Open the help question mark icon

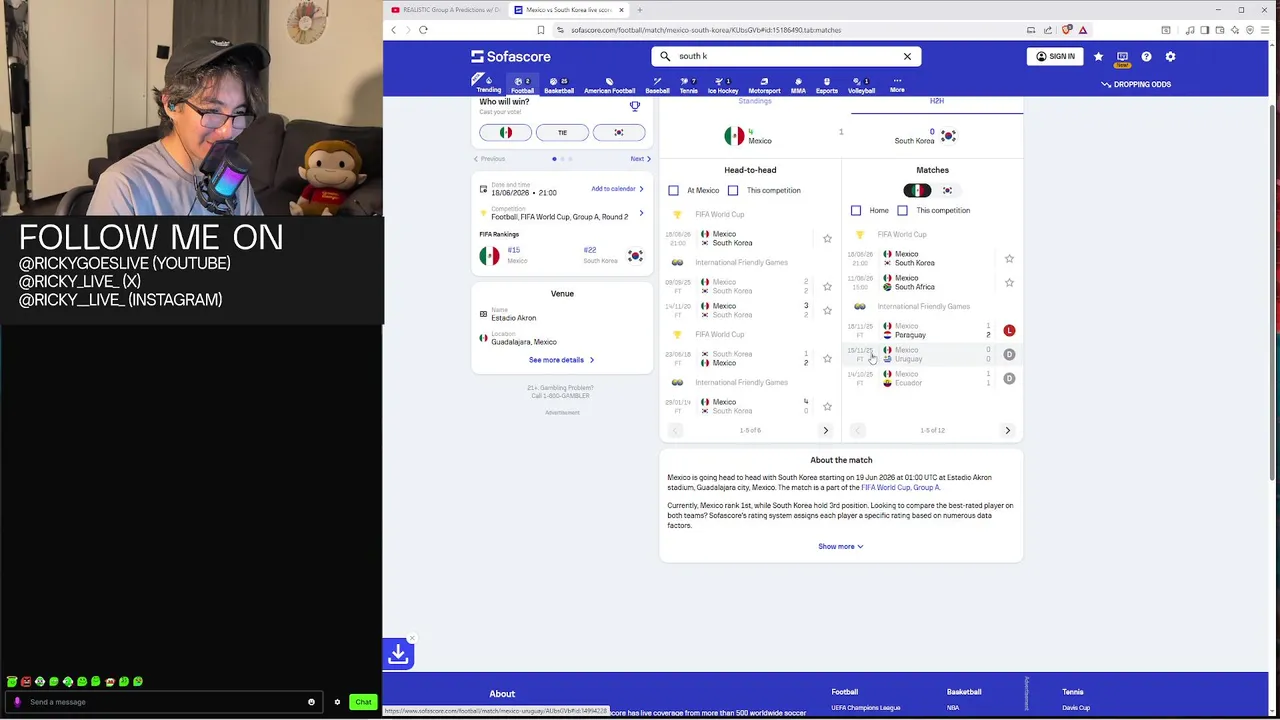pyautogui.click(x=1146, y=57)
